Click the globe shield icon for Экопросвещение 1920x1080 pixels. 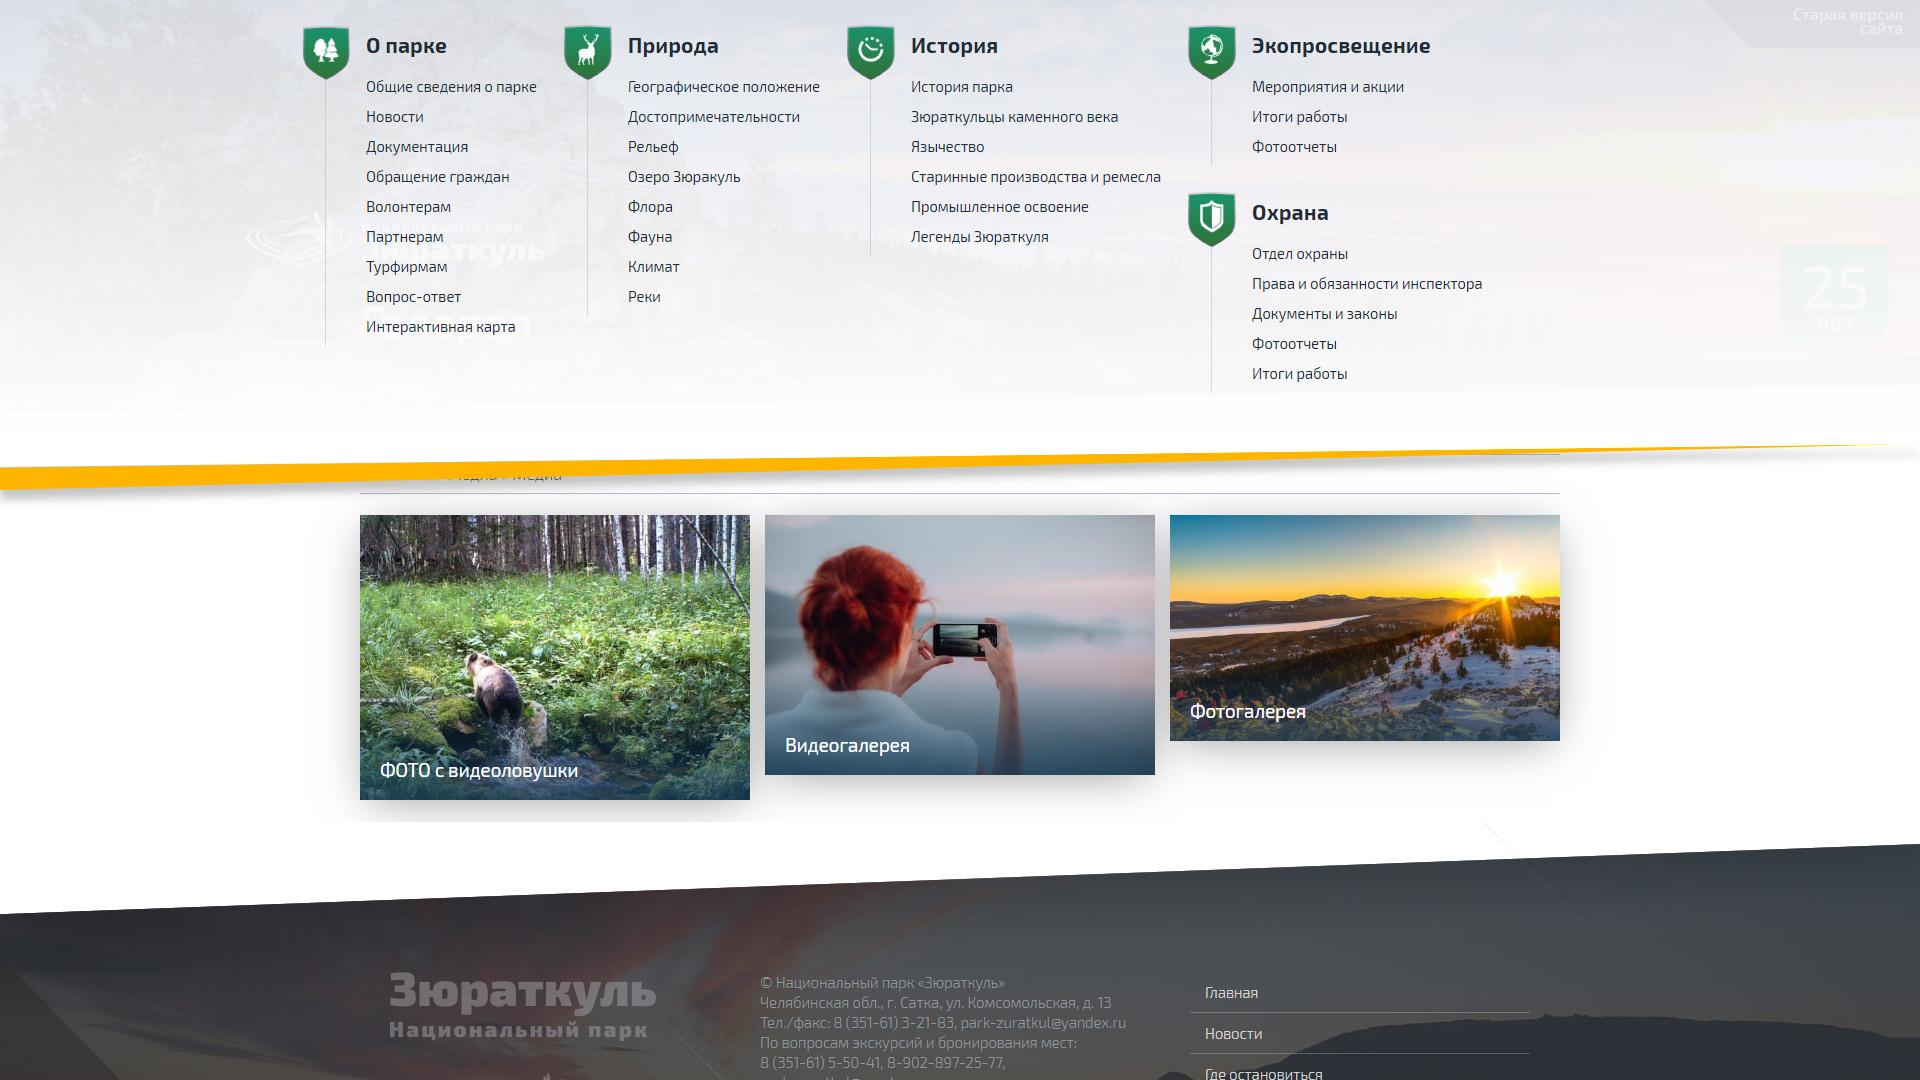pyautogui.click(x=1212, y=50)
